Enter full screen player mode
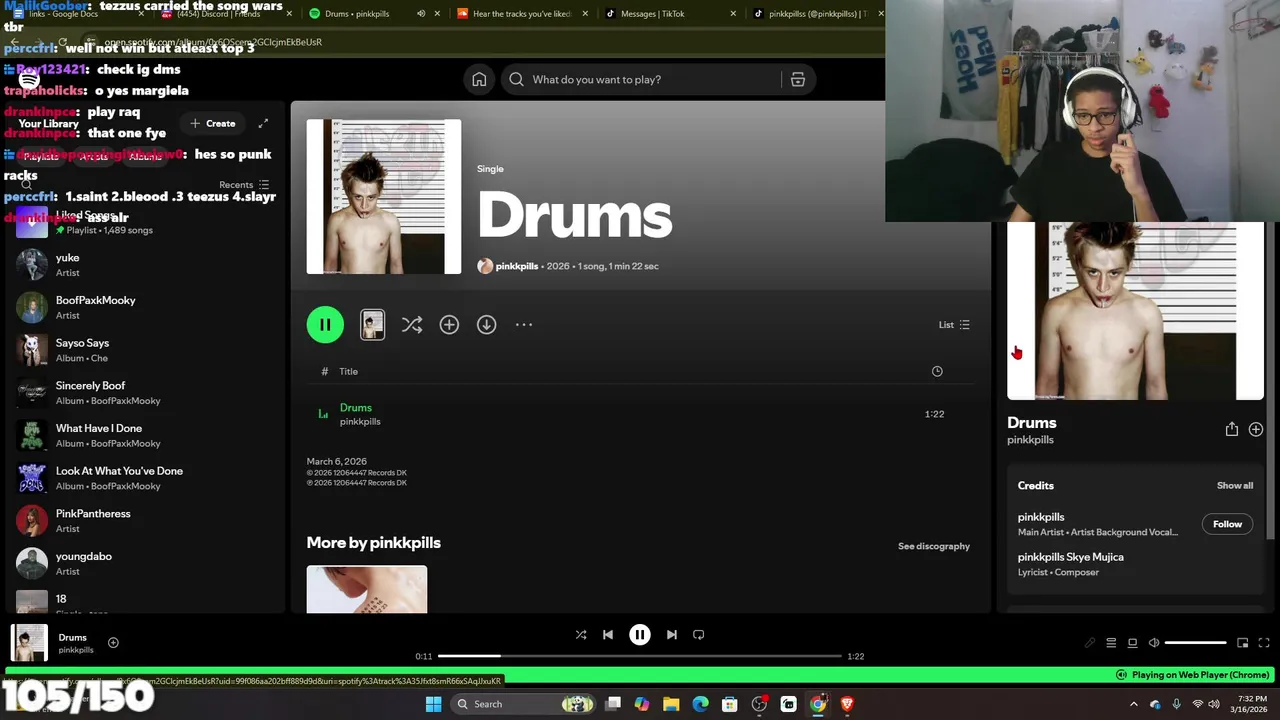 (1264, 643)
